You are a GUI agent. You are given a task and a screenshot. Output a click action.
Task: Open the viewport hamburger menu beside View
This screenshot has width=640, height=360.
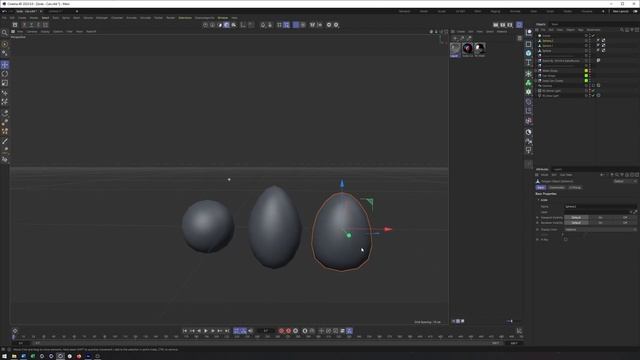13,31
